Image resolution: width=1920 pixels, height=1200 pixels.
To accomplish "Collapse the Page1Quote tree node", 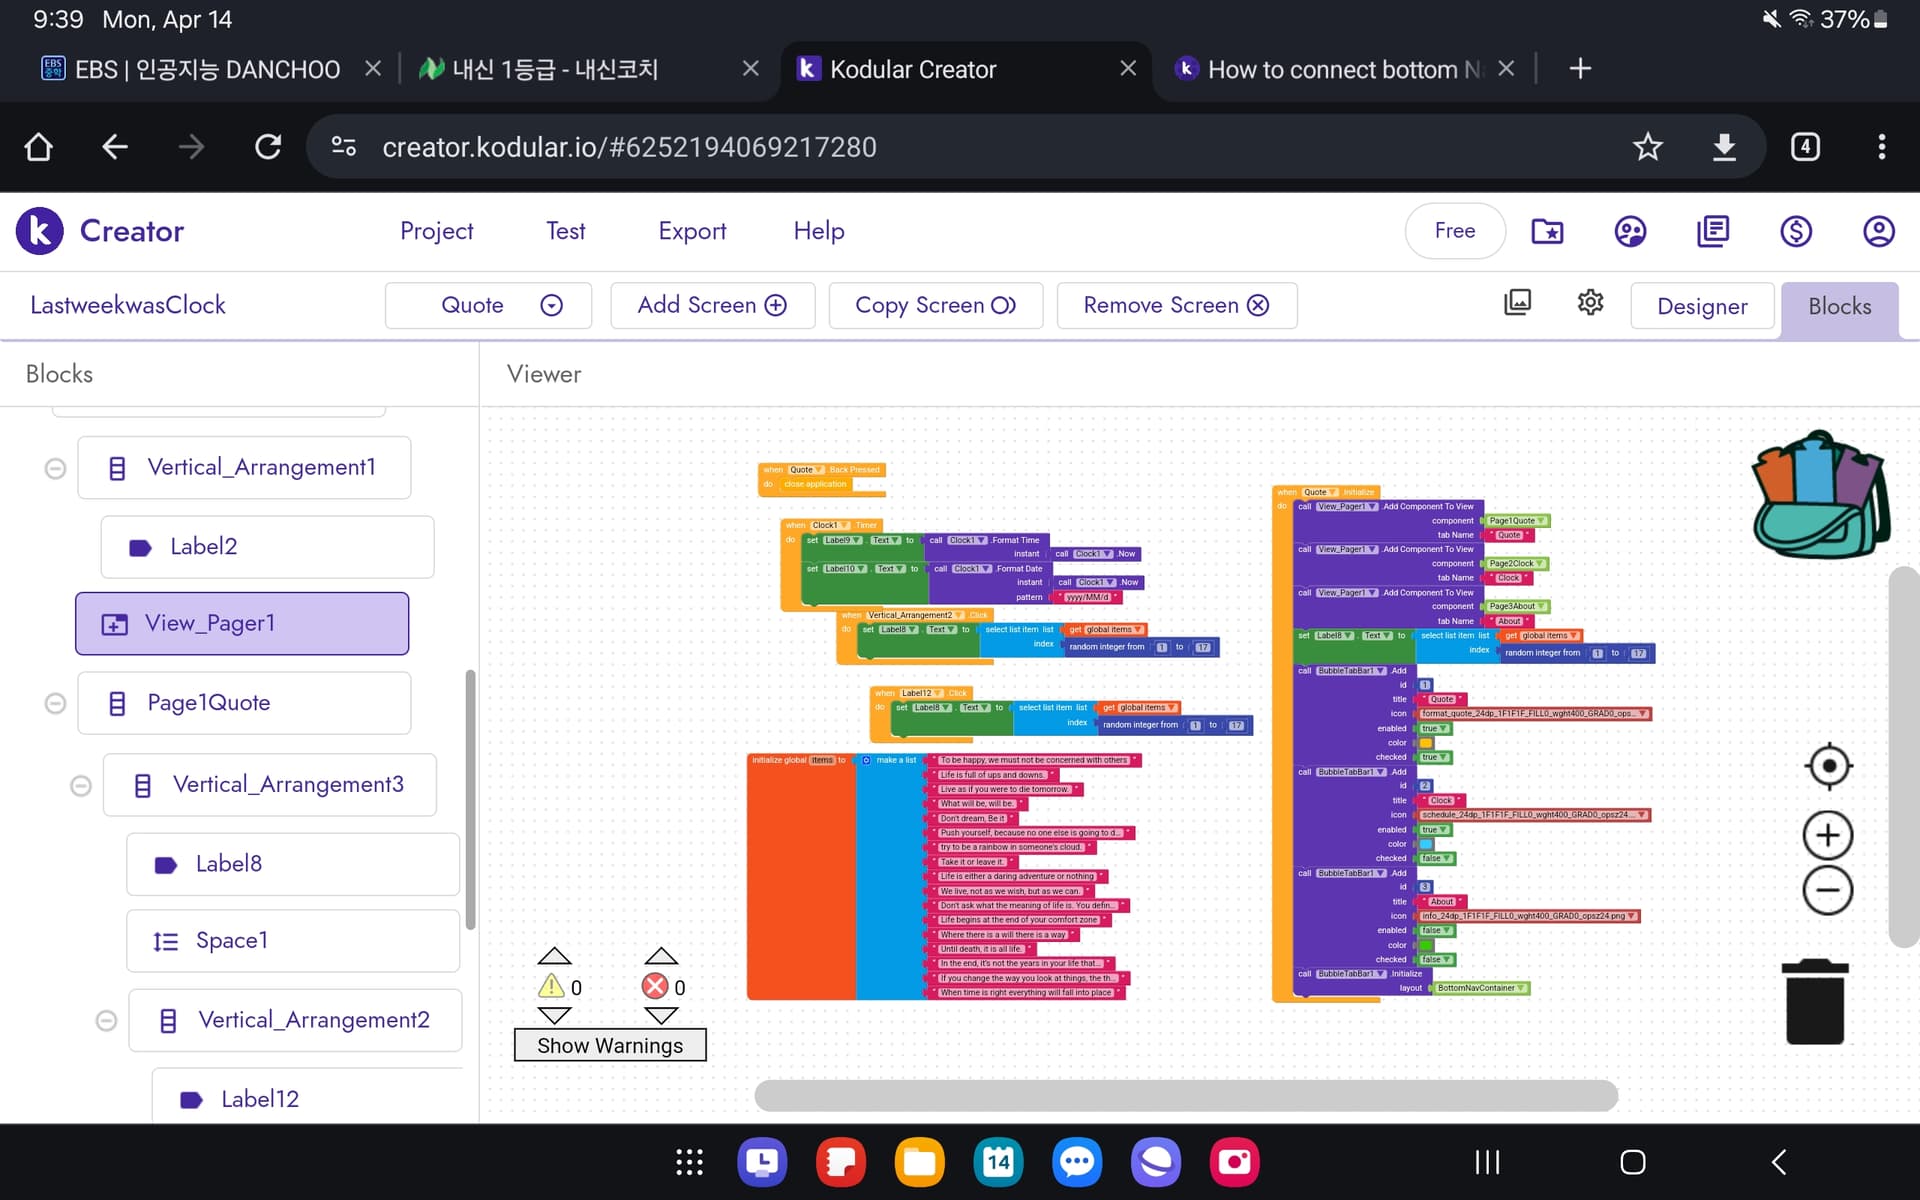I will coord(56,704).
